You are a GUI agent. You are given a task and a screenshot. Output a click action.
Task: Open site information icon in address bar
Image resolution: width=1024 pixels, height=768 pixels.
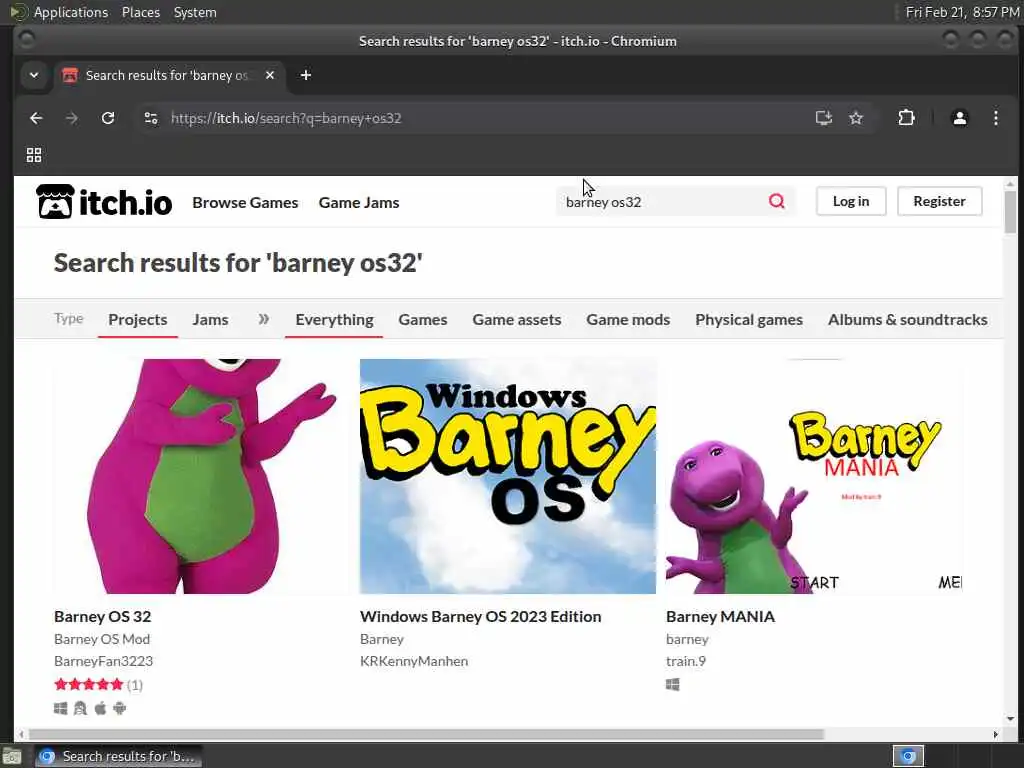[x=151, y=118]
